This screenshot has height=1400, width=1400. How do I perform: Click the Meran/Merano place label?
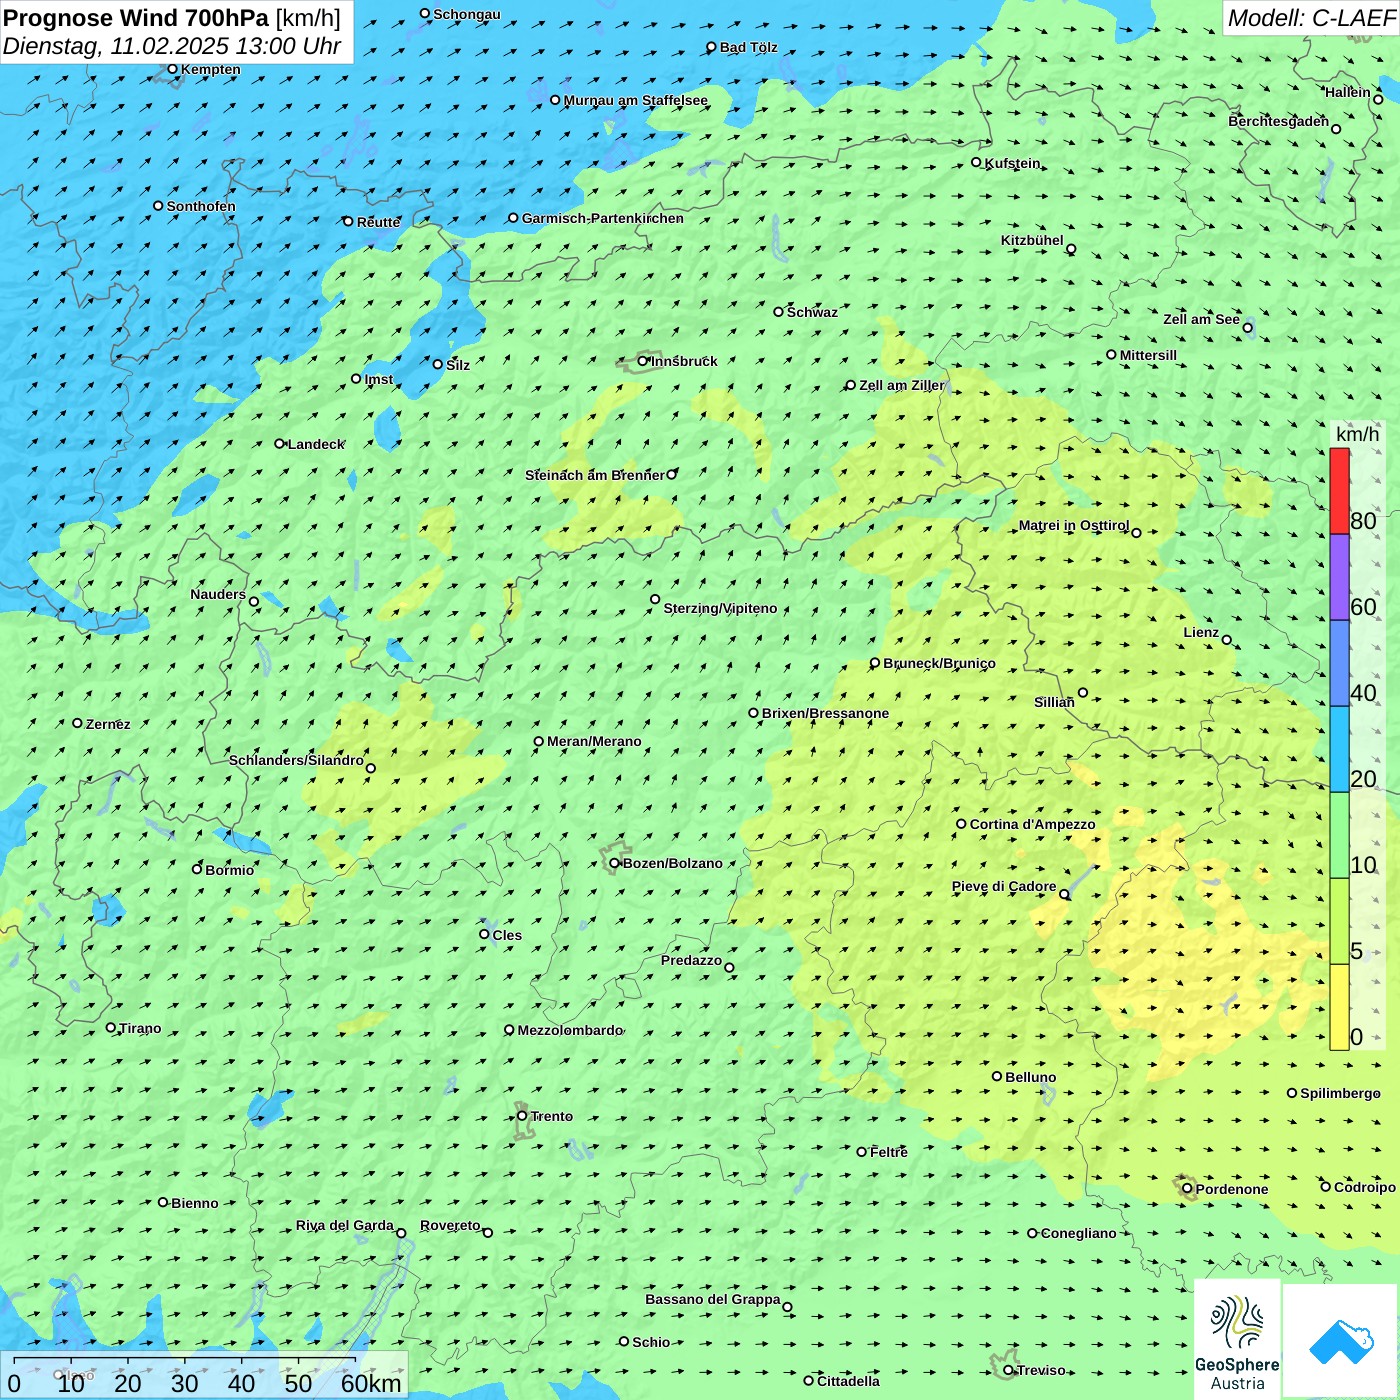point(594,741)
